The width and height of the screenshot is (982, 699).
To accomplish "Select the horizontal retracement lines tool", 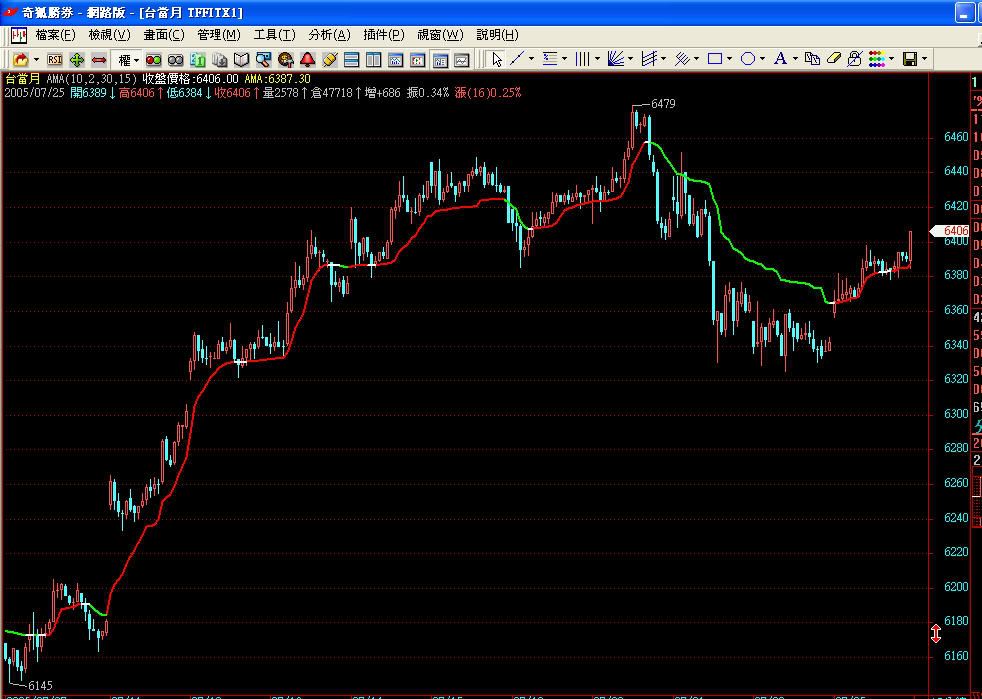I will pyautogui.click(x=550, y=59).
